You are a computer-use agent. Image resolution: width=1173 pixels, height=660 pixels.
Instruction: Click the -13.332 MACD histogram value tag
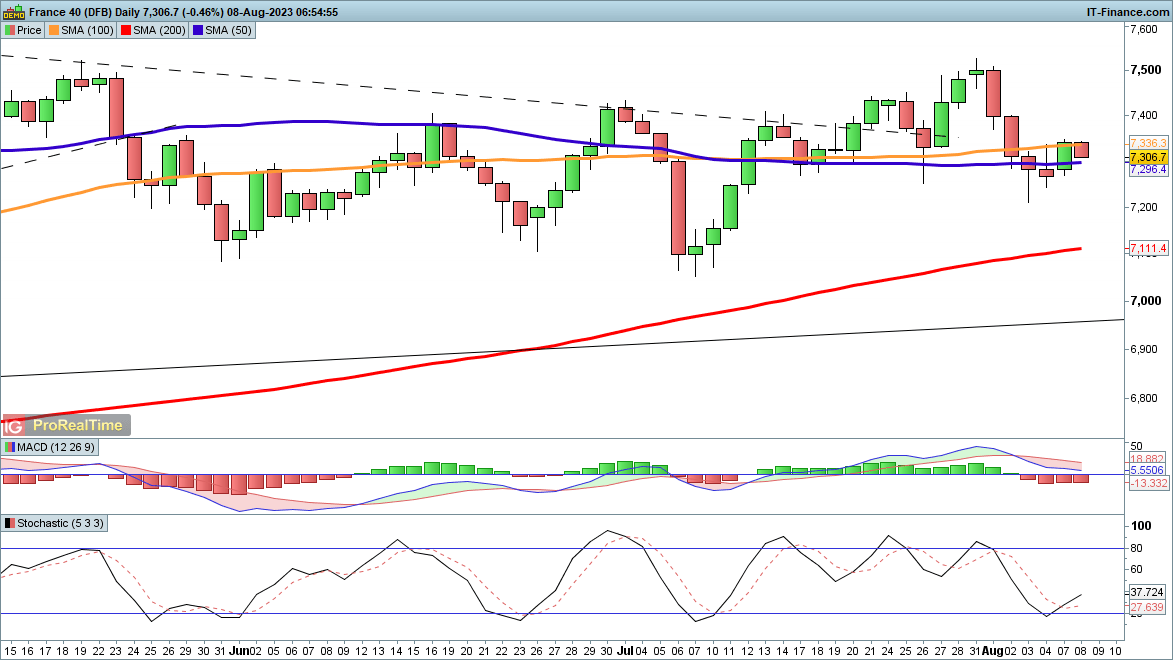pos(1148,483)
